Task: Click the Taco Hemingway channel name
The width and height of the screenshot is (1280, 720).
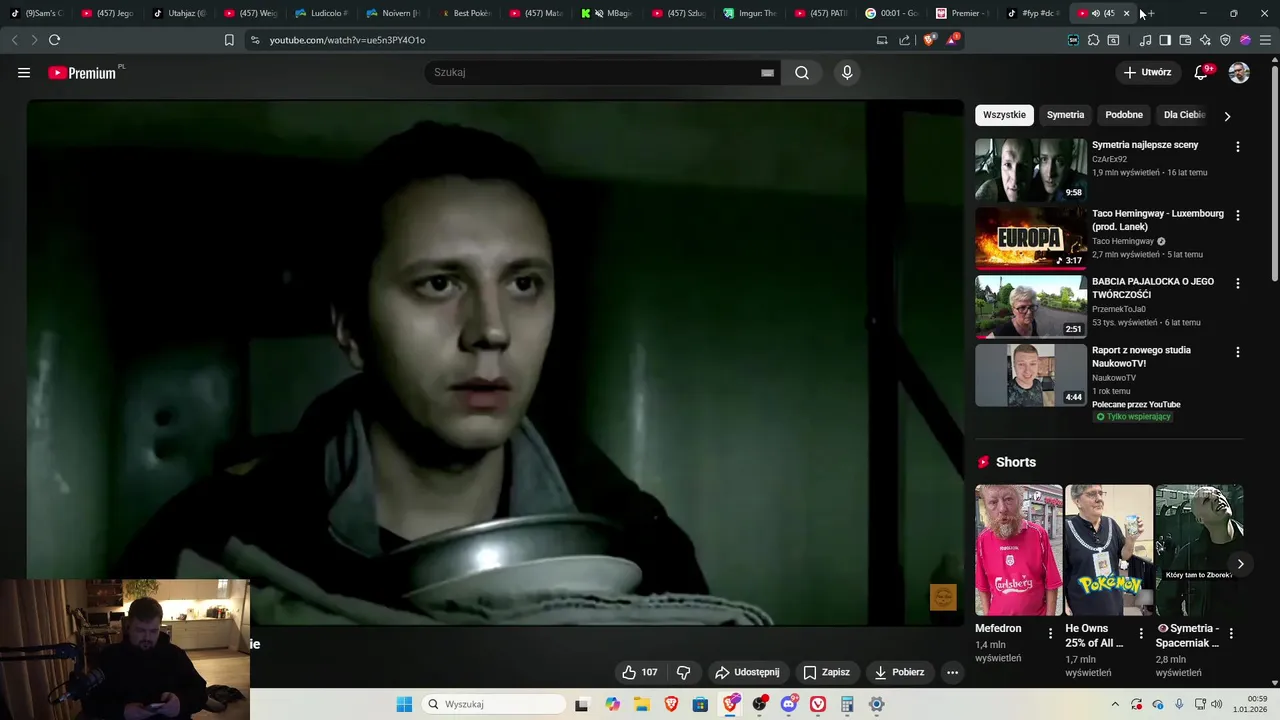Action: 1123,241
